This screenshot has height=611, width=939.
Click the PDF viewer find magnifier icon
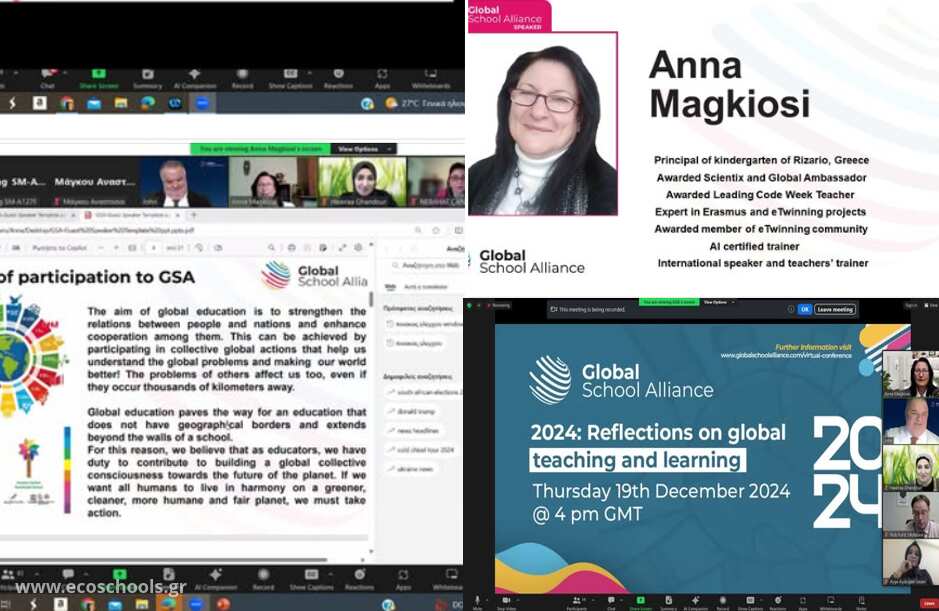[271, 247]
